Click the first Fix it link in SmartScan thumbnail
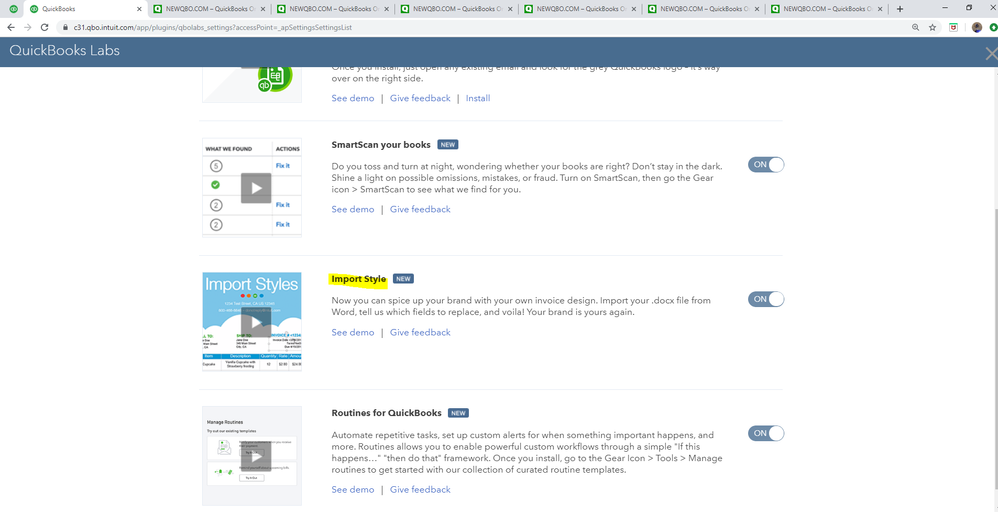 click(x=283, y=166)
